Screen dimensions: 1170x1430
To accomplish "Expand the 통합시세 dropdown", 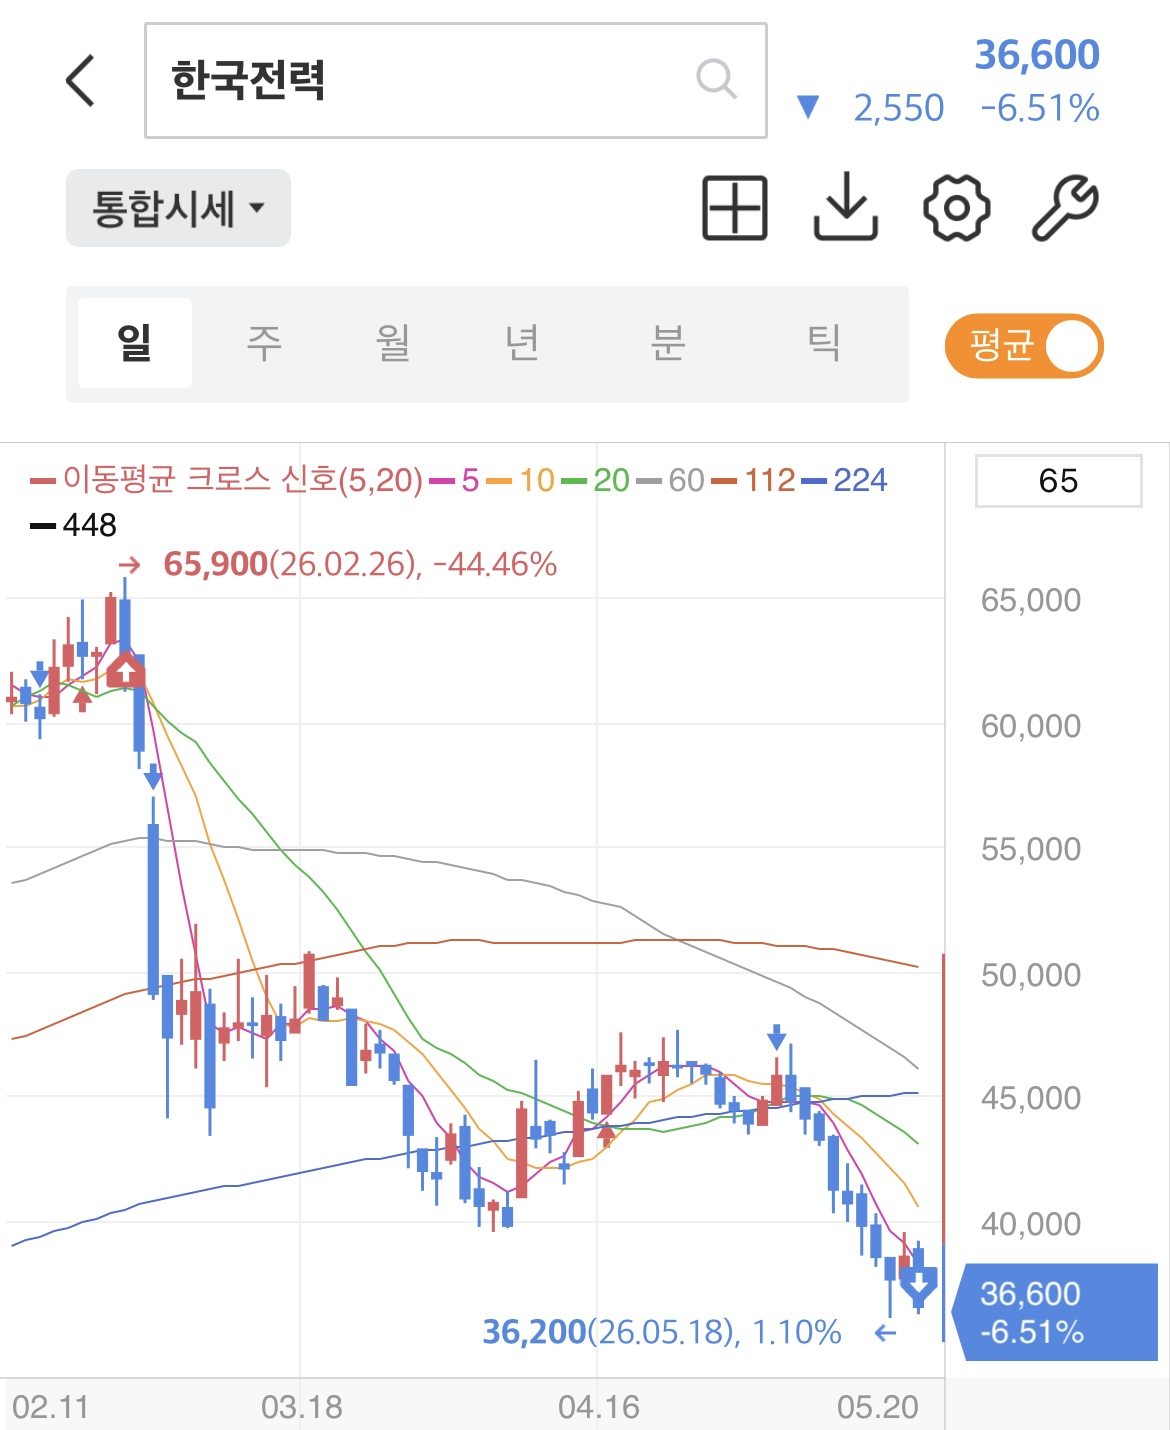I will click(x=178, y=208).
